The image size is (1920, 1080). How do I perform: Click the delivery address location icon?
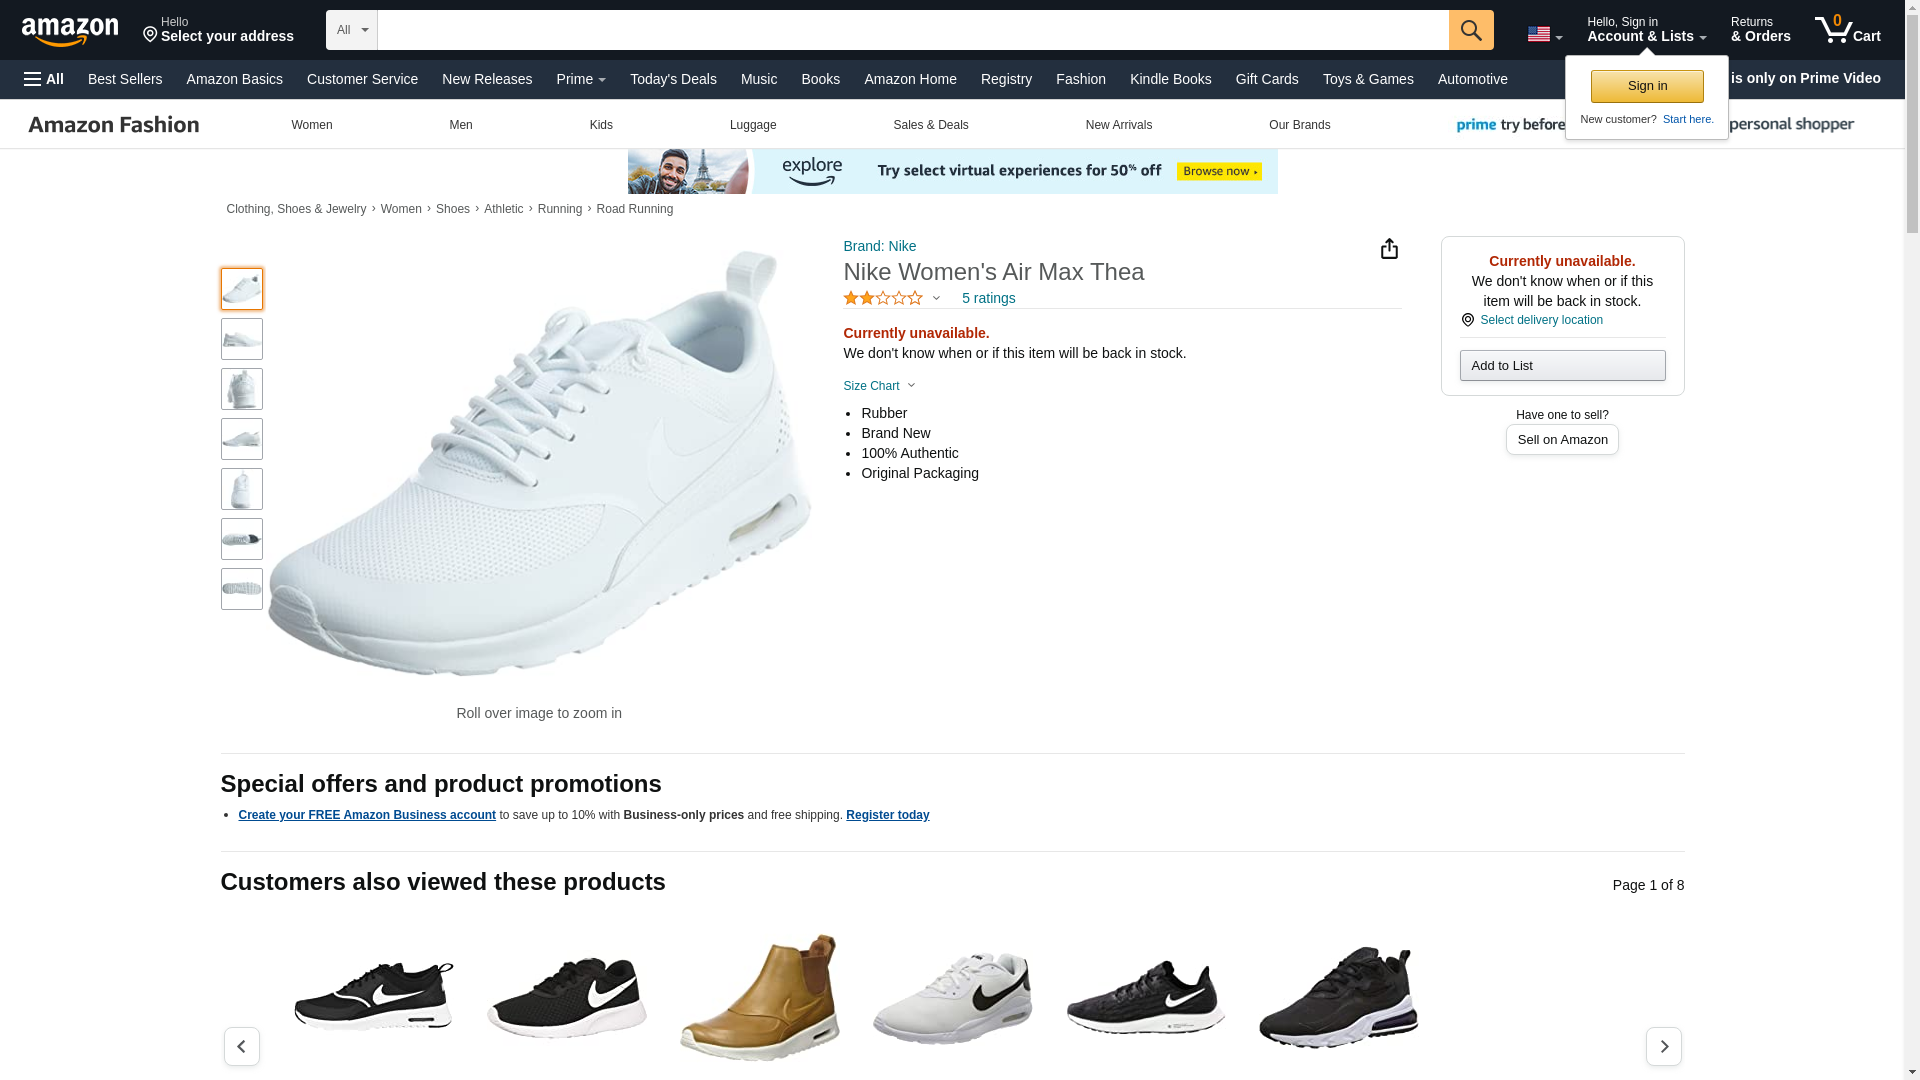tap(151, 35)
